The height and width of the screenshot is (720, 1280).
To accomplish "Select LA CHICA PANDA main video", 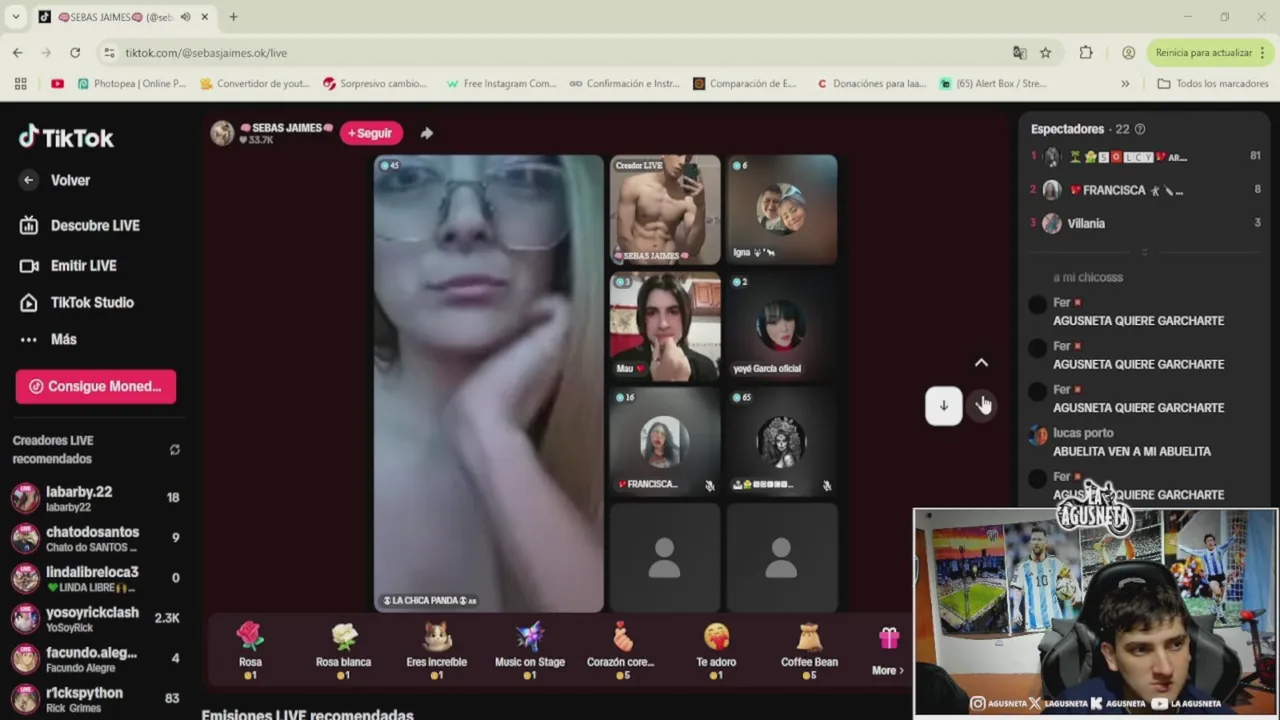I will point(489,383).
